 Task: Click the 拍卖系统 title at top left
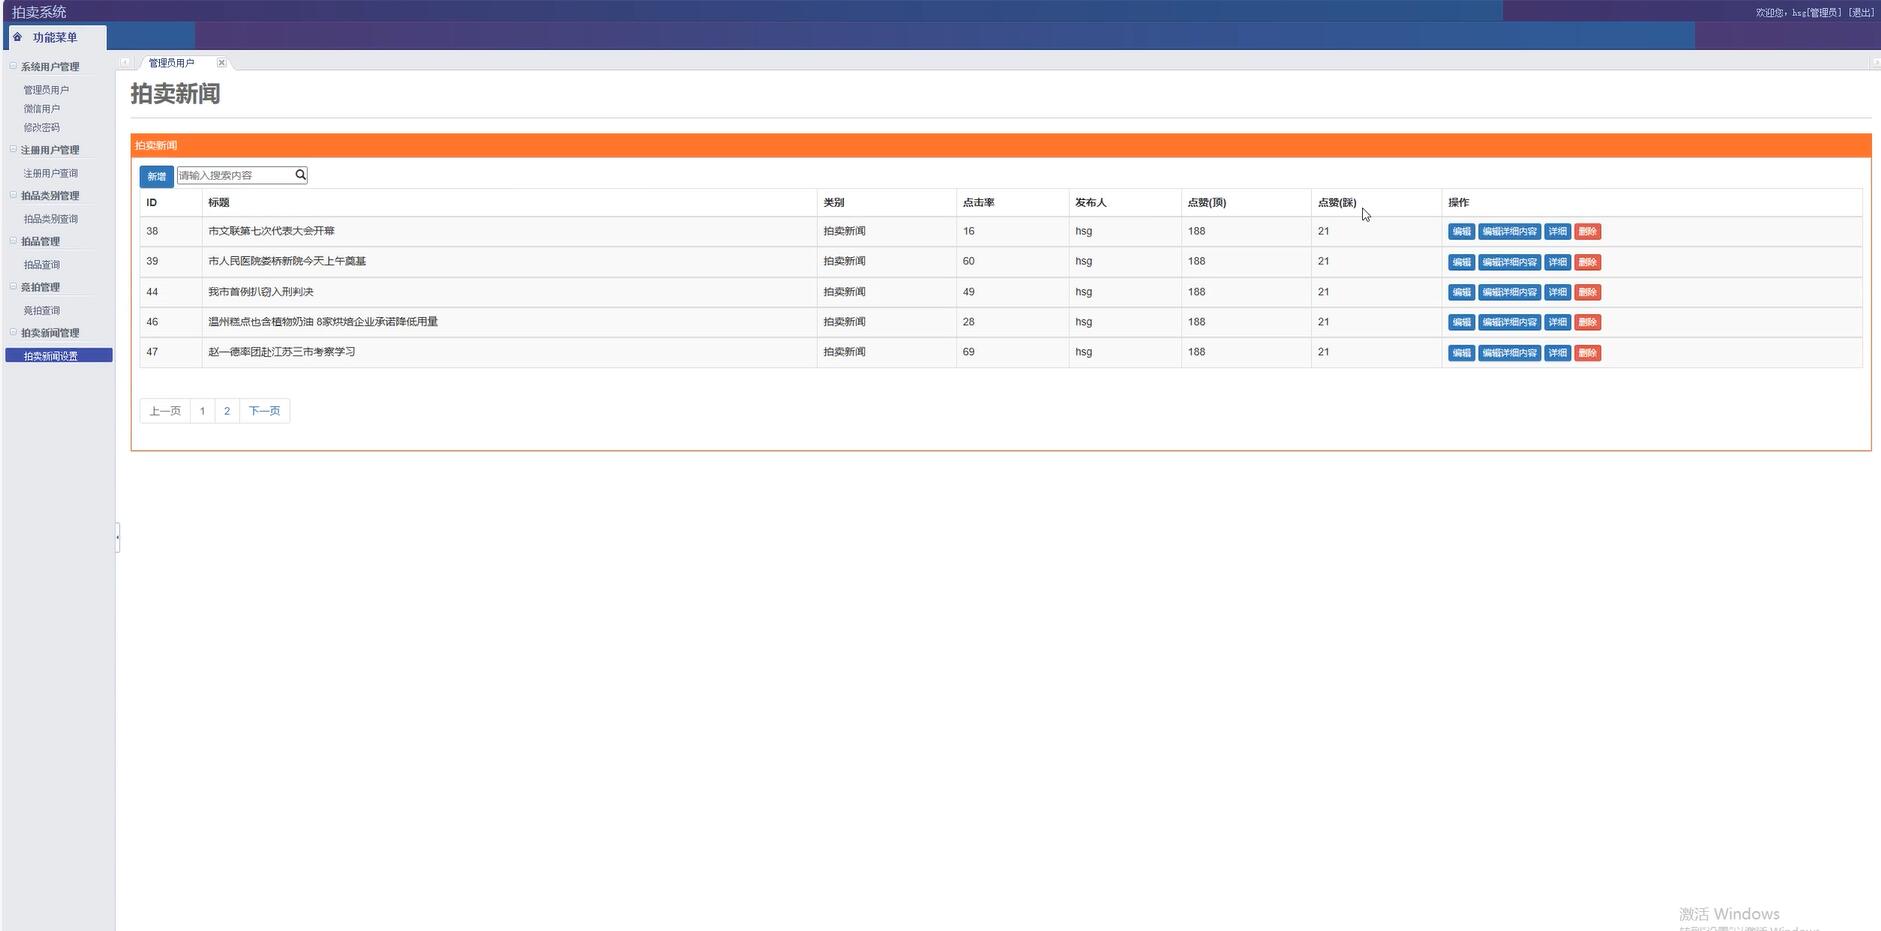pyautogui.click(x=39, y=12)
